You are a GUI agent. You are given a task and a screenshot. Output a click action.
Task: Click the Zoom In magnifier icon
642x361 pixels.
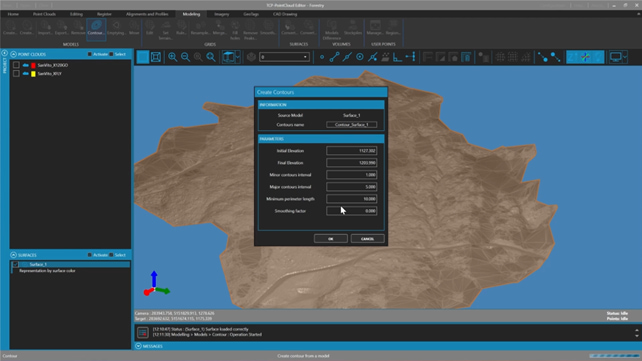(172, 57)
